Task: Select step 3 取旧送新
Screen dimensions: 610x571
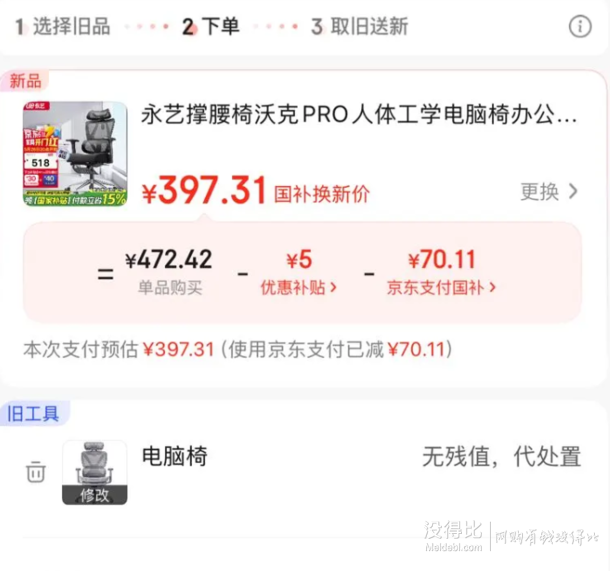Action: pos(359,26)
